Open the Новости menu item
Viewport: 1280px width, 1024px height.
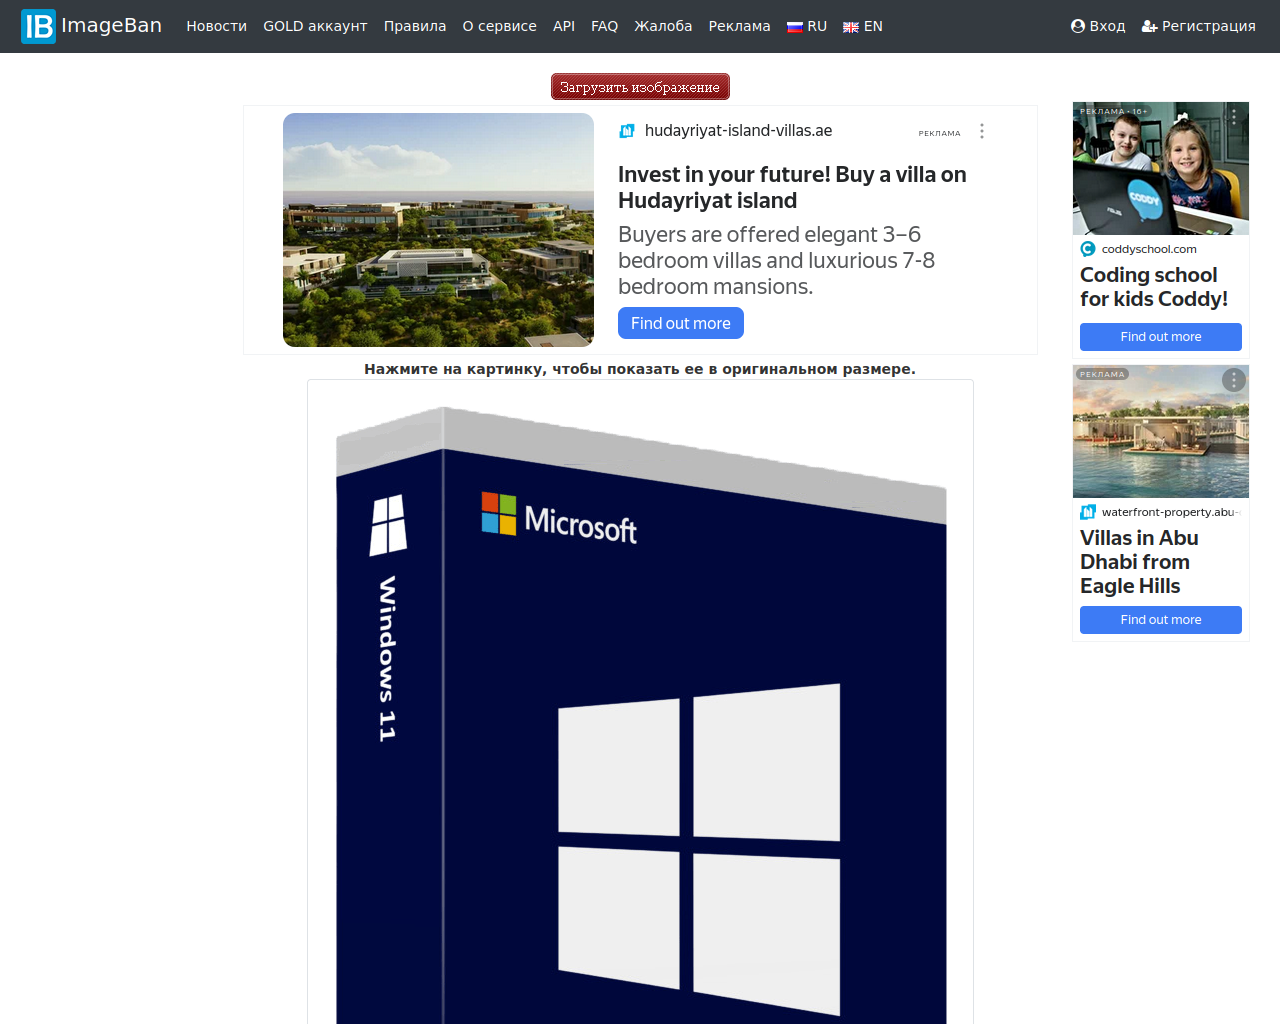point(216,26)
